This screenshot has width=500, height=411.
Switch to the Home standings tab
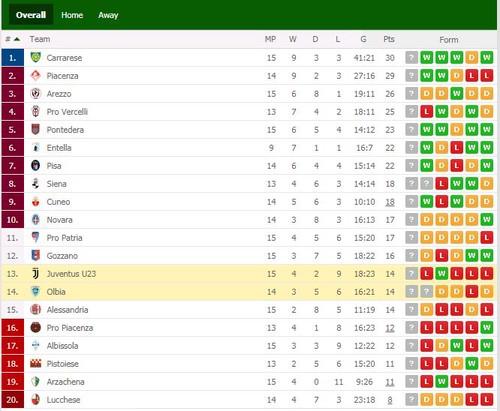pos(72,15)
